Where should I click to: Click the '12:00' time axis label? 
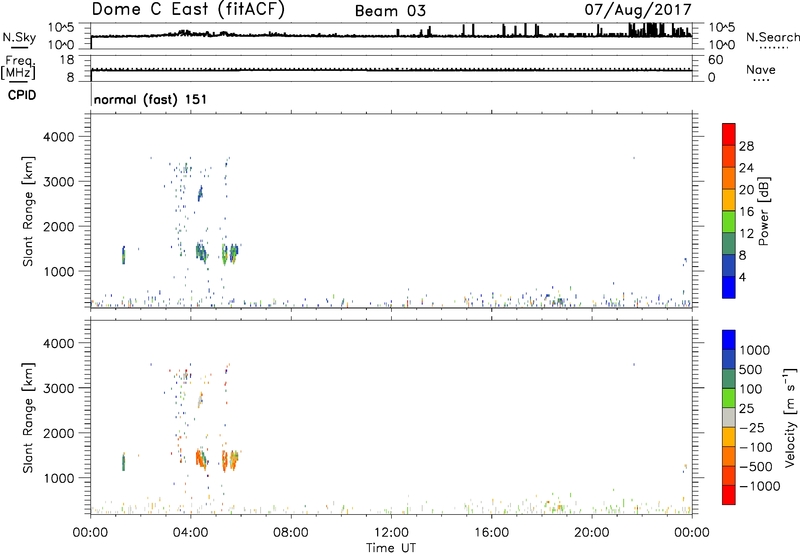pos(391,533)
